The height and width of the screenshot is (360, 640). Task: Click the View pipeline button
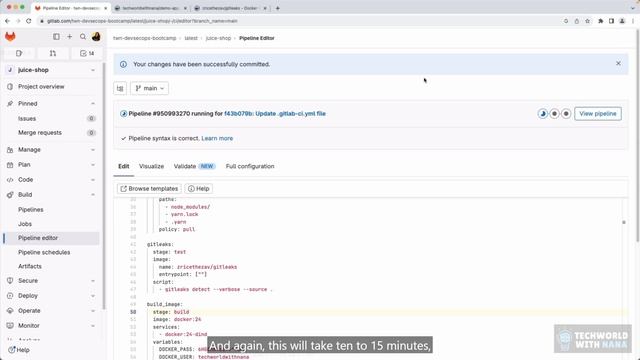[598, 113]
